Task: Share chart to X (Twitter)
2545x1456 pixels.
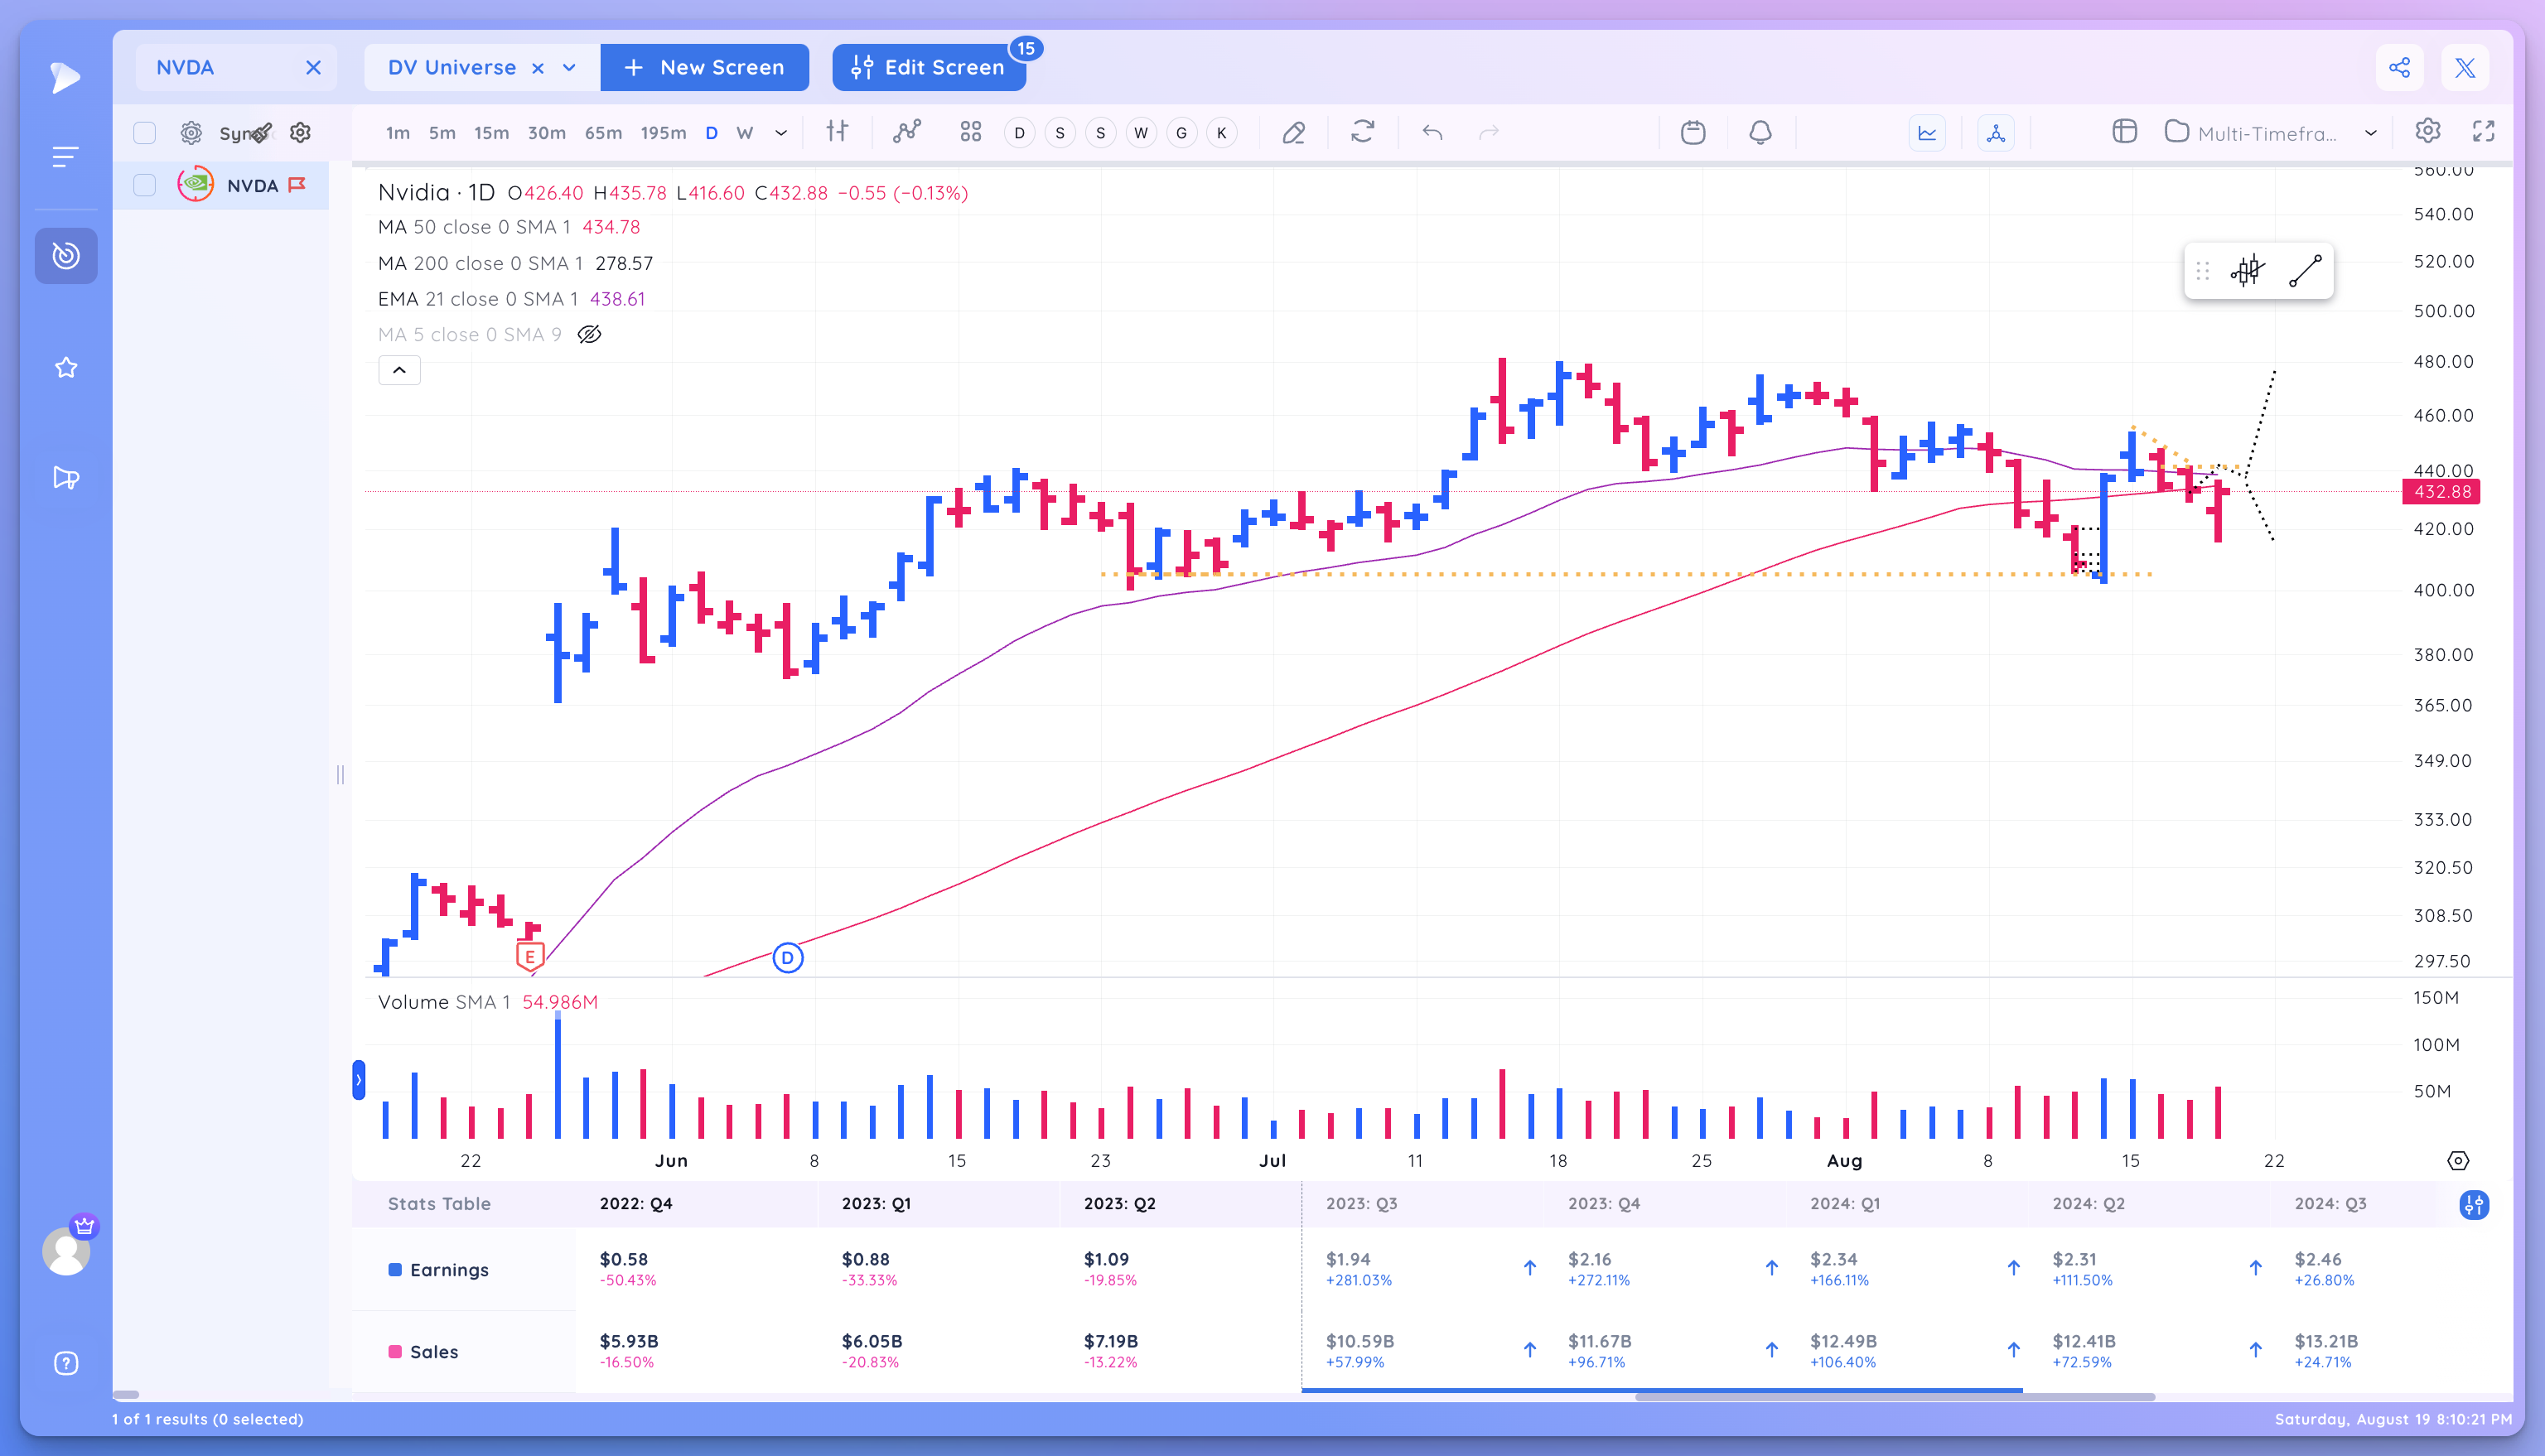Action: click(x=2465, y=68)
